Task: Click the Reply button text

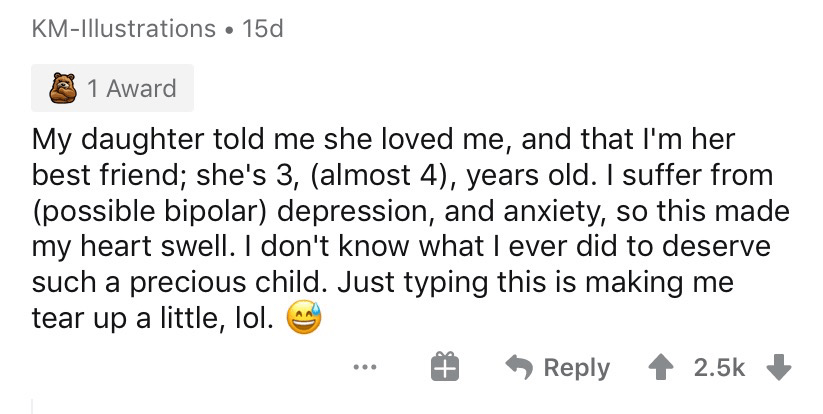Action: tap(577, 368)
